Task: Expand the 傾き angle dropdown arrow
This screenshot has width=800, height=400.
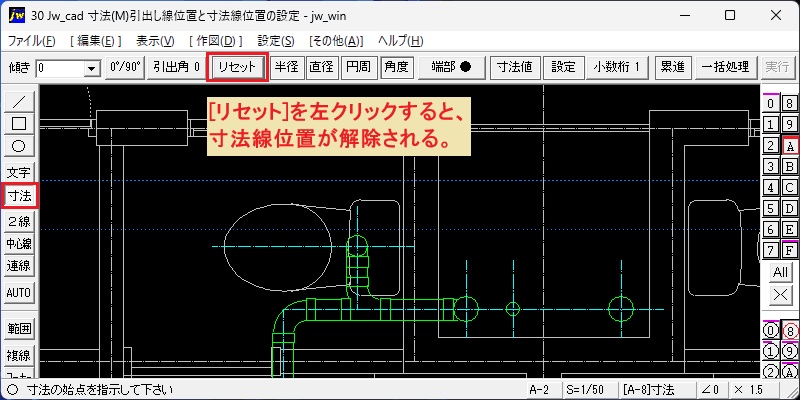Action: coord(92,68)
